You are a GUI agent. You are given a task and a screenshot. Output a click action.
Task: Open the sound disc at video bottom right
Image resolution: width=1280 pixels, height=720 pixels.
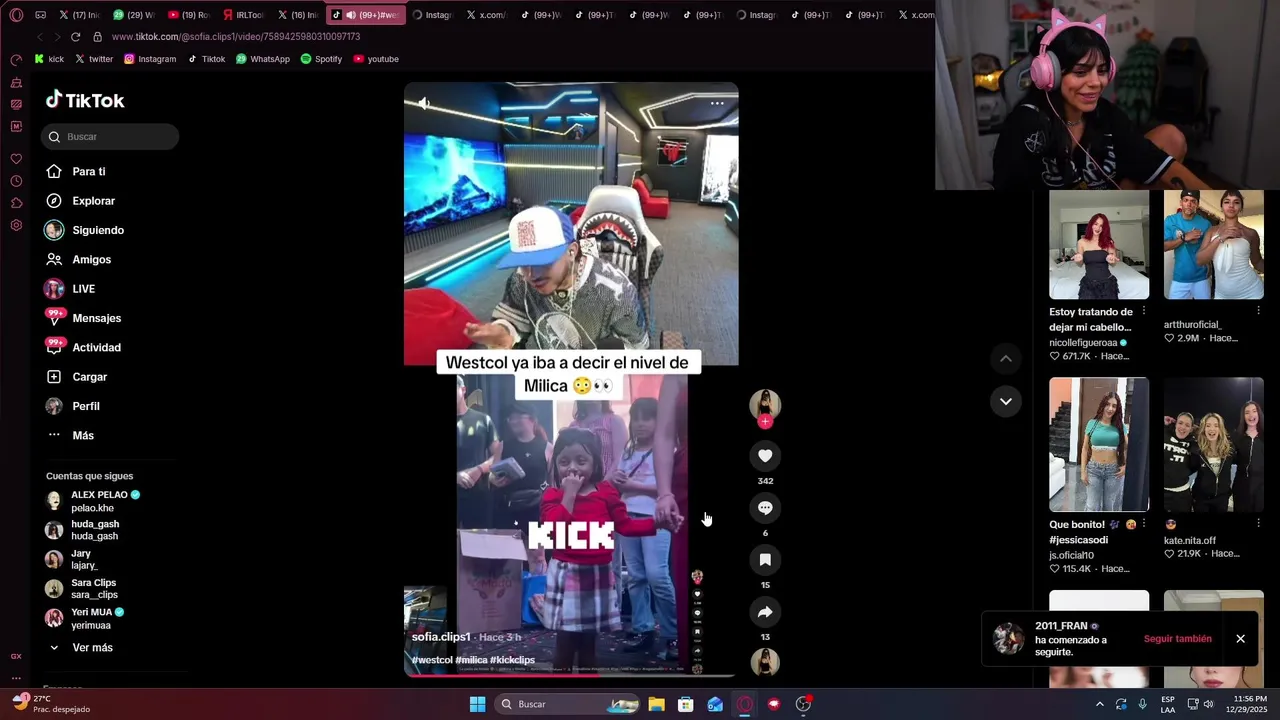point(765,662)
